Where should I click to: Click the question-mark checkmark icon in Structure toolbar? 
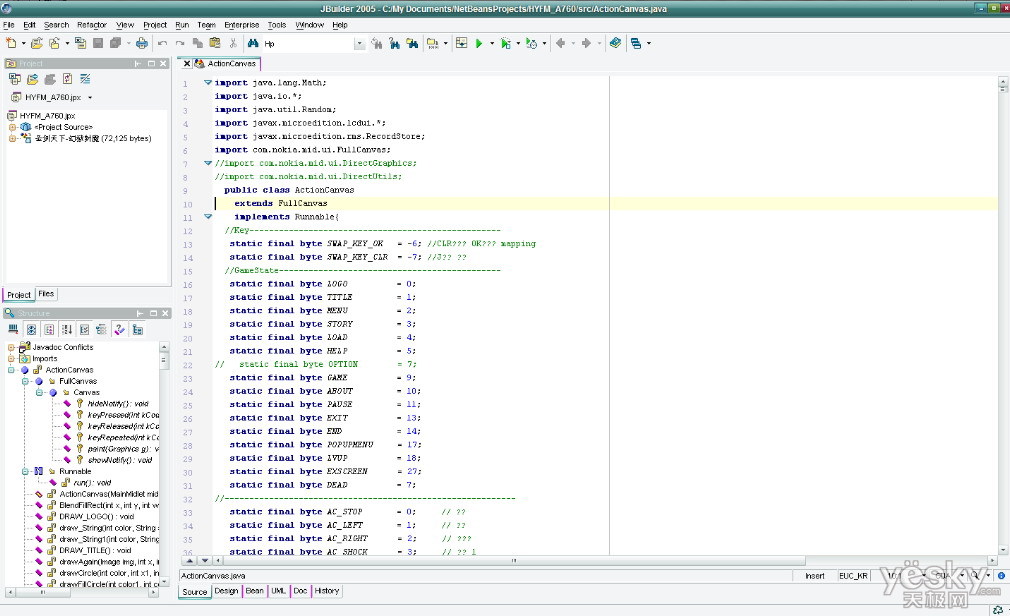[x=119, y=329]
